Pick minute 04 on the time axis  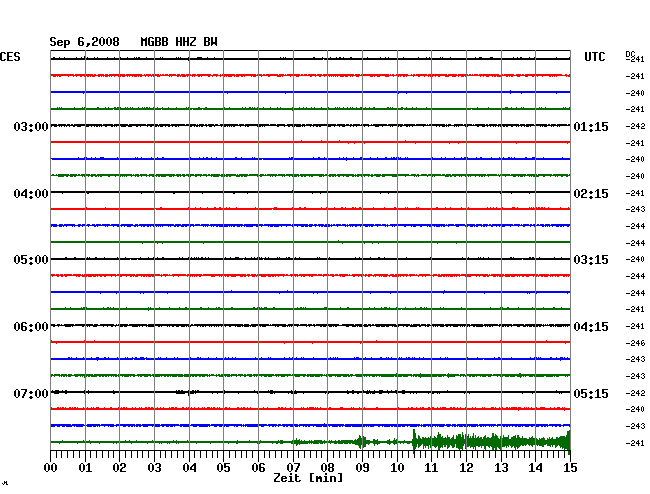click(x=189, y=468)
